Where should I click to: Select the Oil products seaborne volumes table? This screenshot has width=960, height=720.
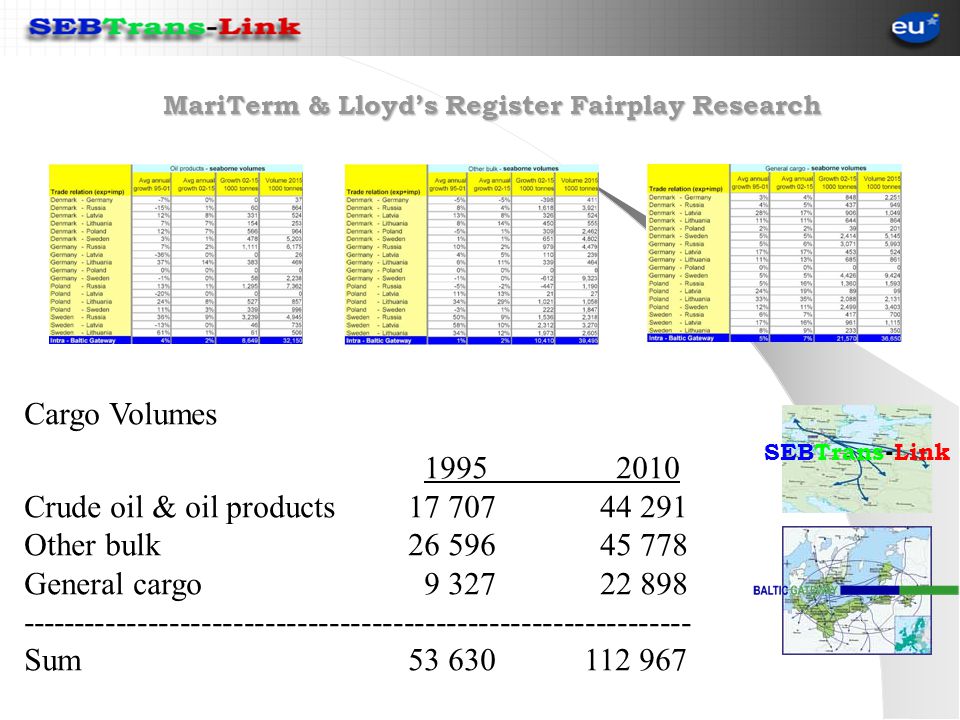pos(176,254)
